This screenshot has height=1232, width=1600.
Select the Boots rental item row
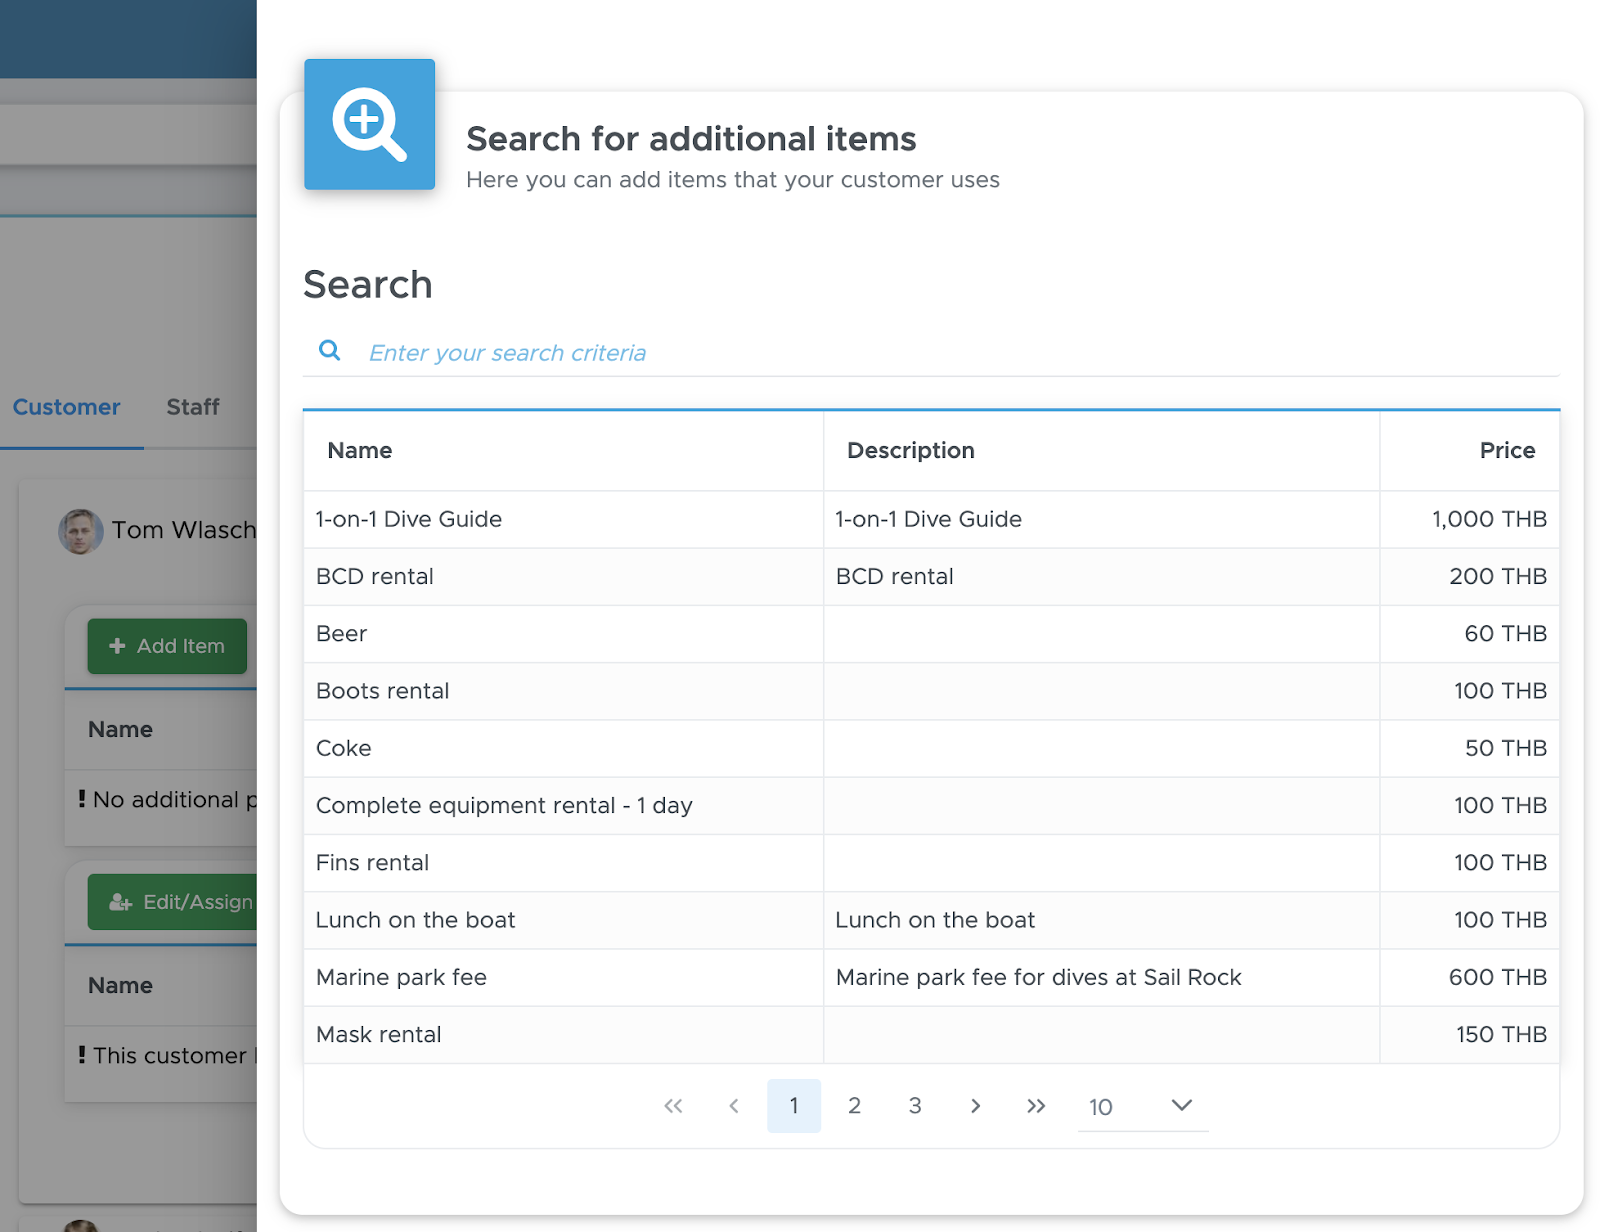[931, 691]
